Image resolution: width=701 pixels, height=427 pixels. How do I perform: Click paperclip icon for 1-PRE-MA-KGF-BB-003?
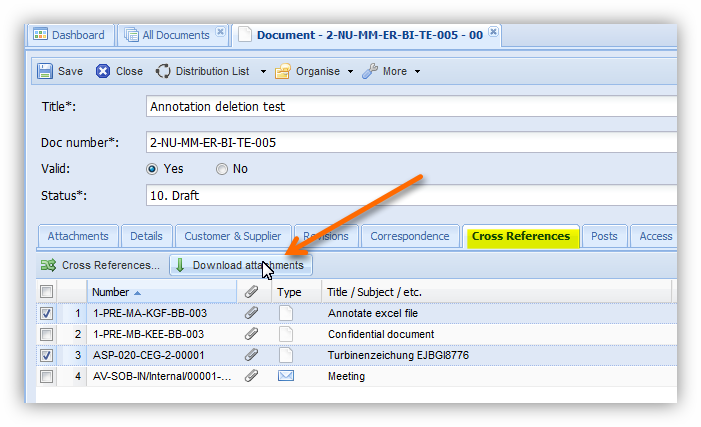(252, 313)
